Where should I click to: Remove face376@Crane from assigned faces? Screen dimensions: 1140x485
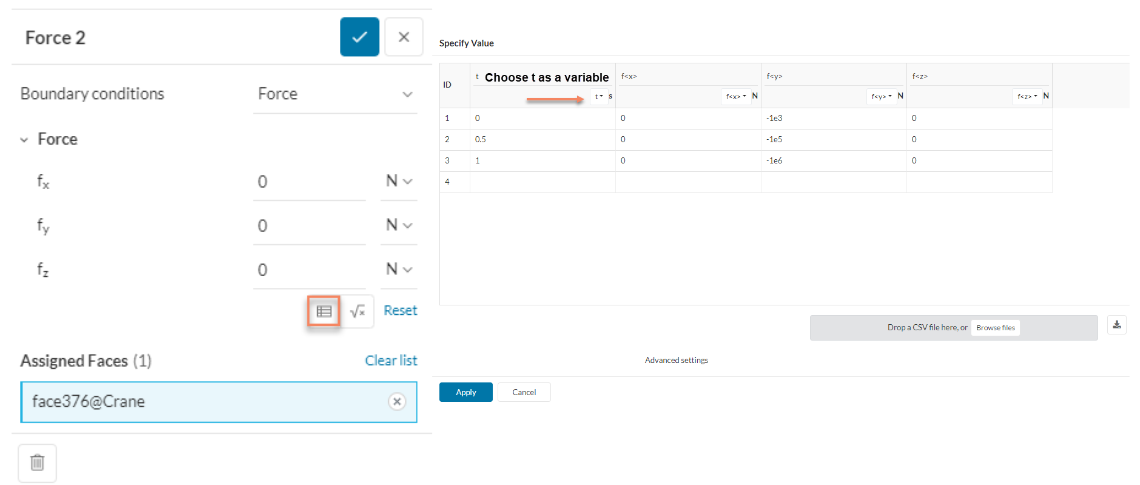[397, 401]
